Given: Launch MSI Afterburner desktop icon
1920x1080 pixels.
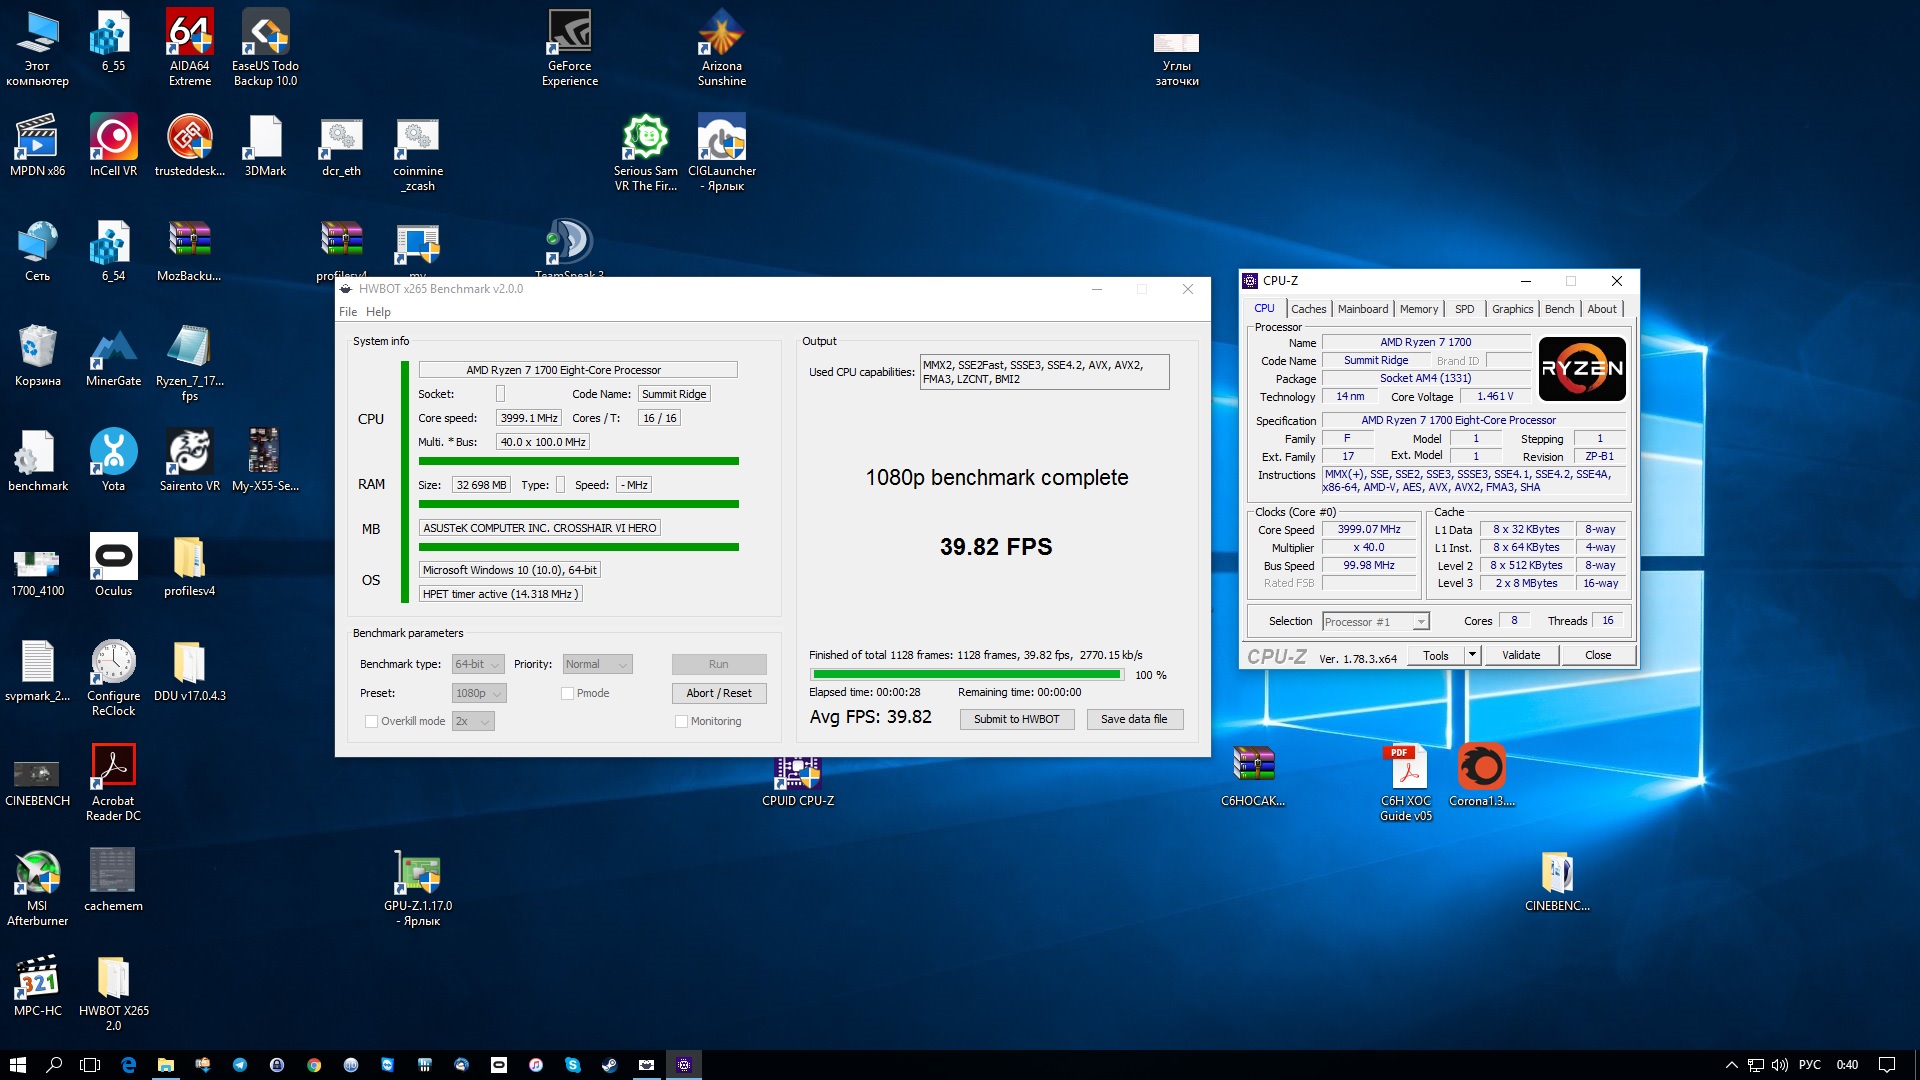Looking at the screenshot, I should click(37, 873).
